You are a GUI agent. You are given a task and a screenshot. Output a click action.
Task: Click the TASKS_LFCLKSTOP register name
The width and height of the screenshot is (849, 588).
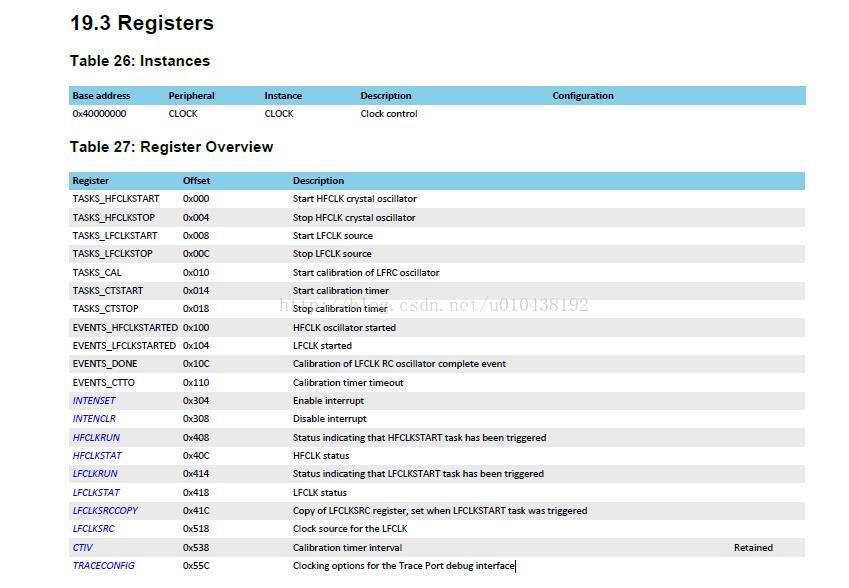click(x=113, y=253)
